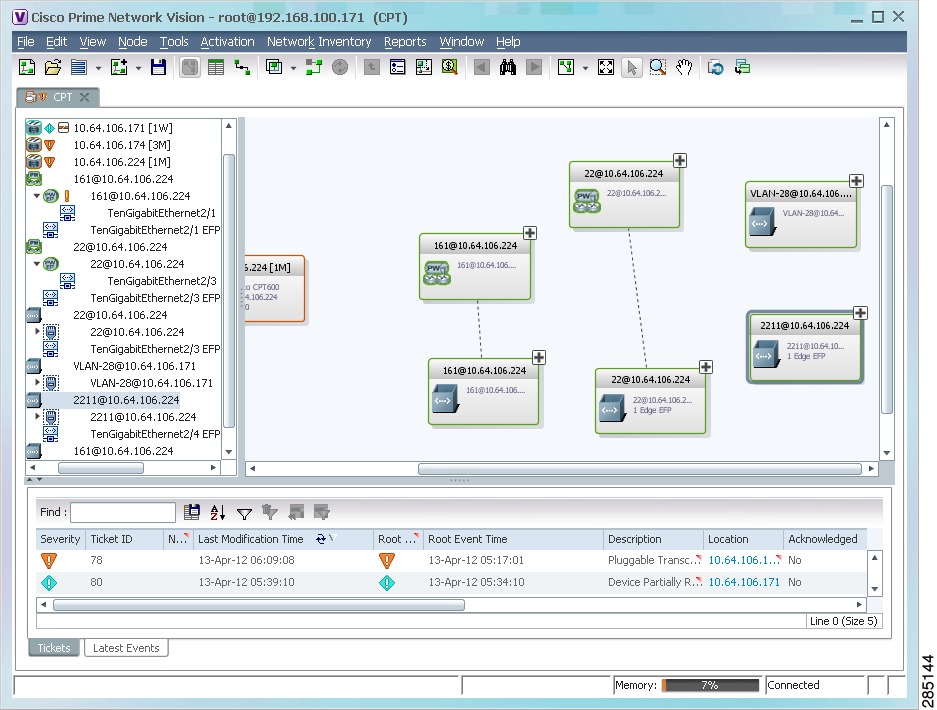Expand the VLAN-28@10.64.106.171 child tree node
The width and height of the screenshot is (937, 710).
(x=37, y=382)
